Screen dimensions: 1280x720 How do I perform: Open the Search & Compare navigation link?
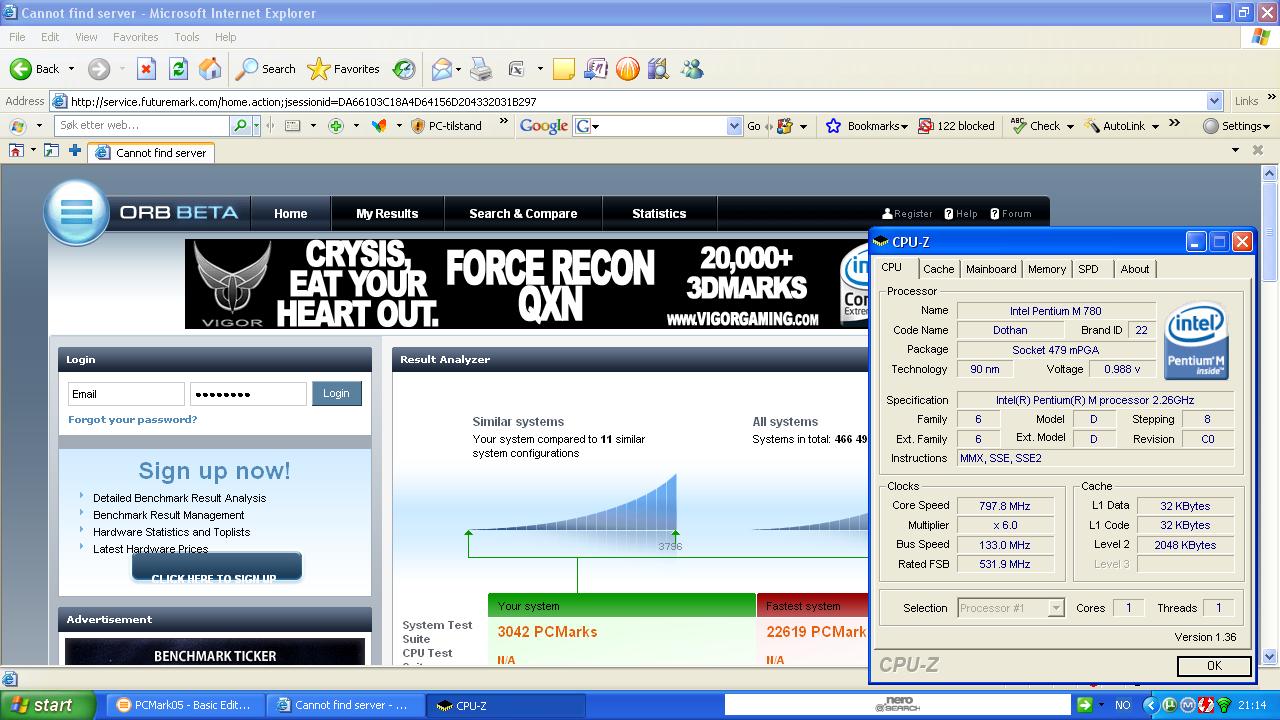coord(523,214)
